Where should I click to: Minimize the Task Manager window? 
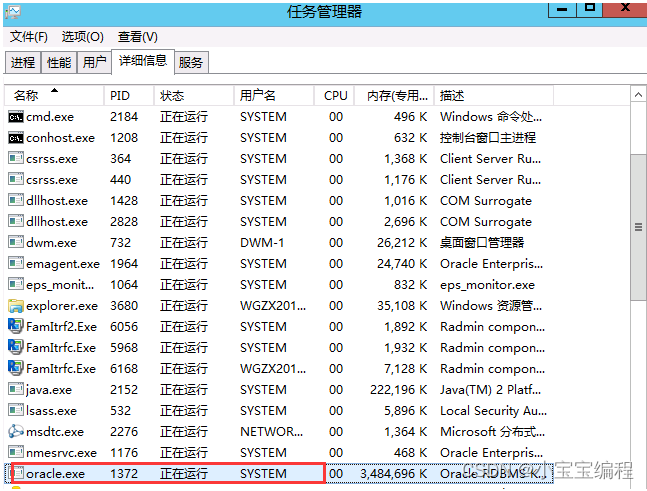coord(562,9)
